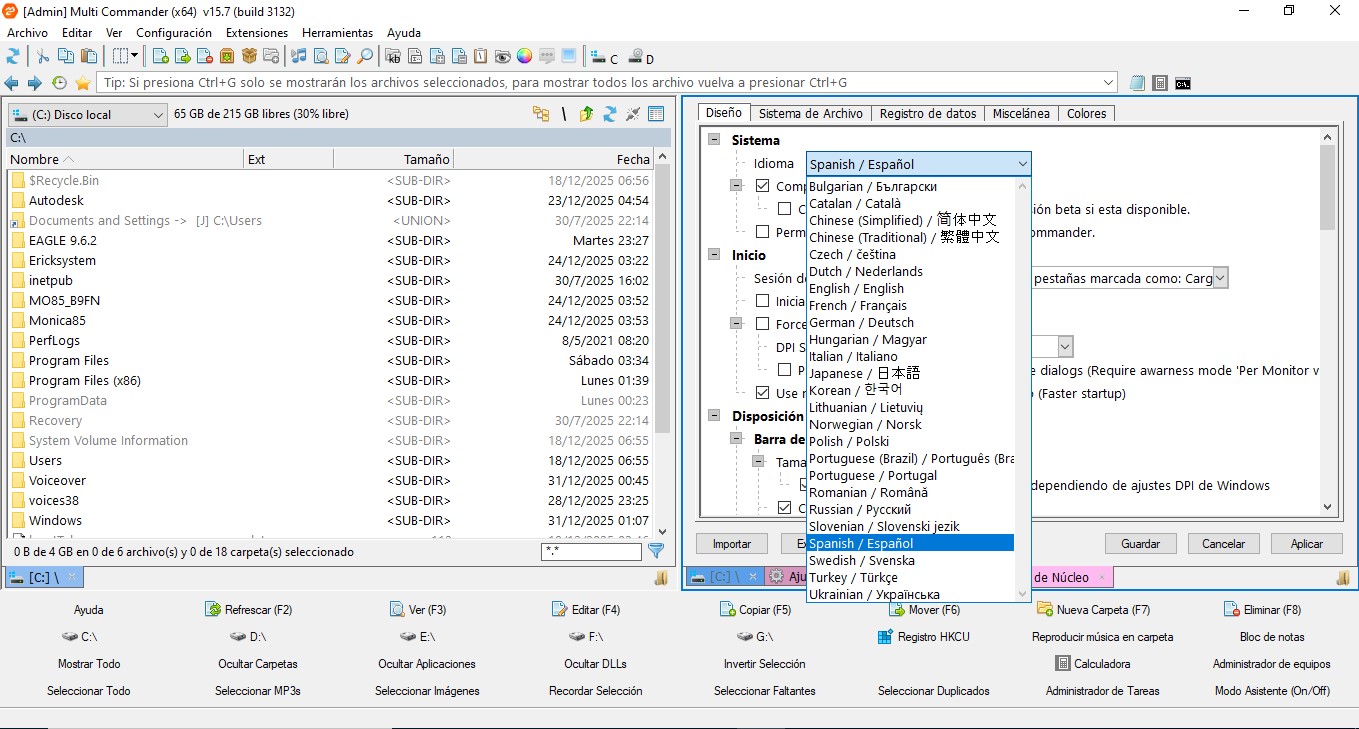
Task: Toggle the 'Use' checkbox mentioning Faster startup
Action: [x=763, y=393]
